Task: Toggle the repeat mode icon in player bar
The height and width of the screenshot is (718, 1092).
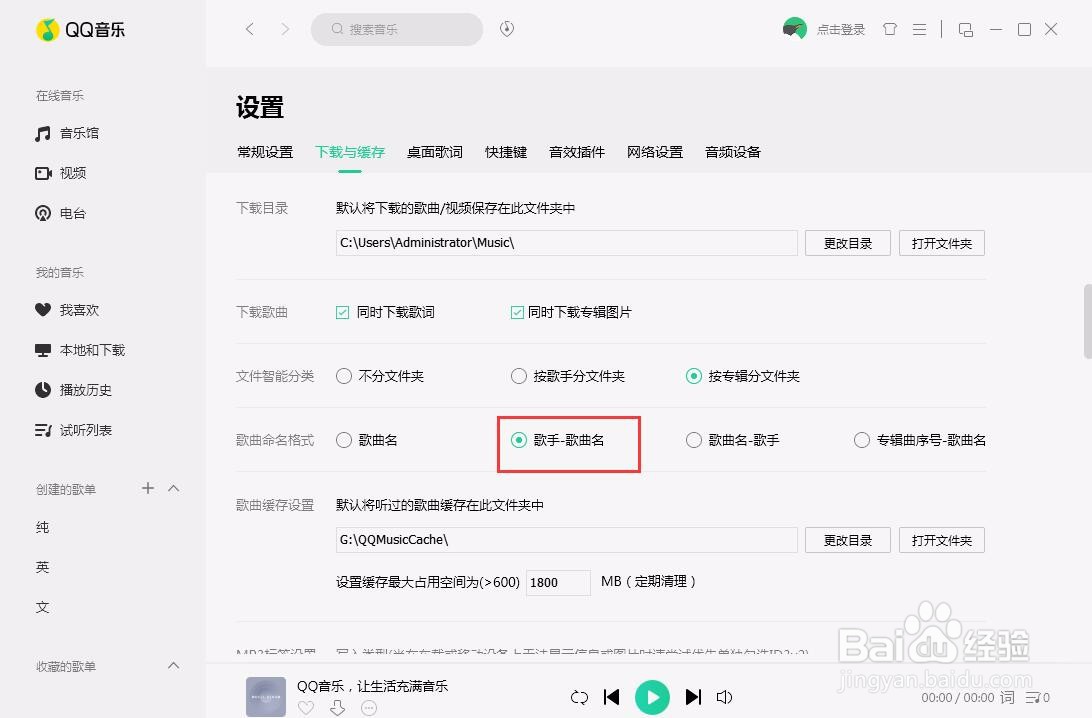Action: [579, 697]
